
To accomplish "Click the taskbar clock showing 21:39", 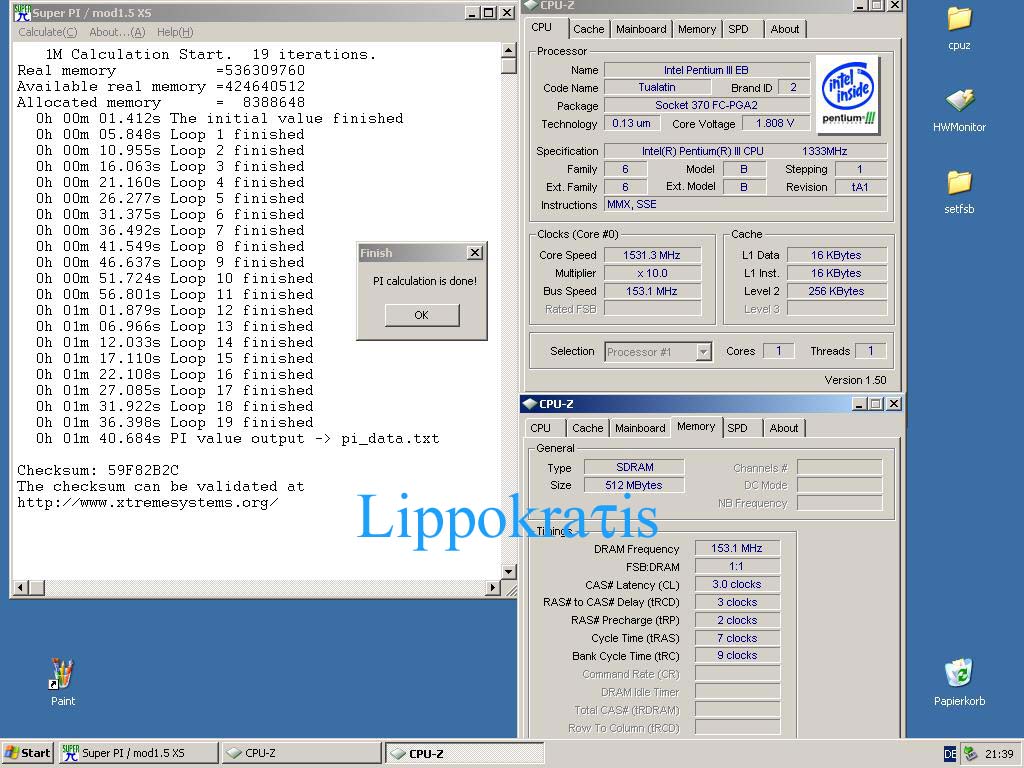I will pyautogui.click(x=999, y=754).
